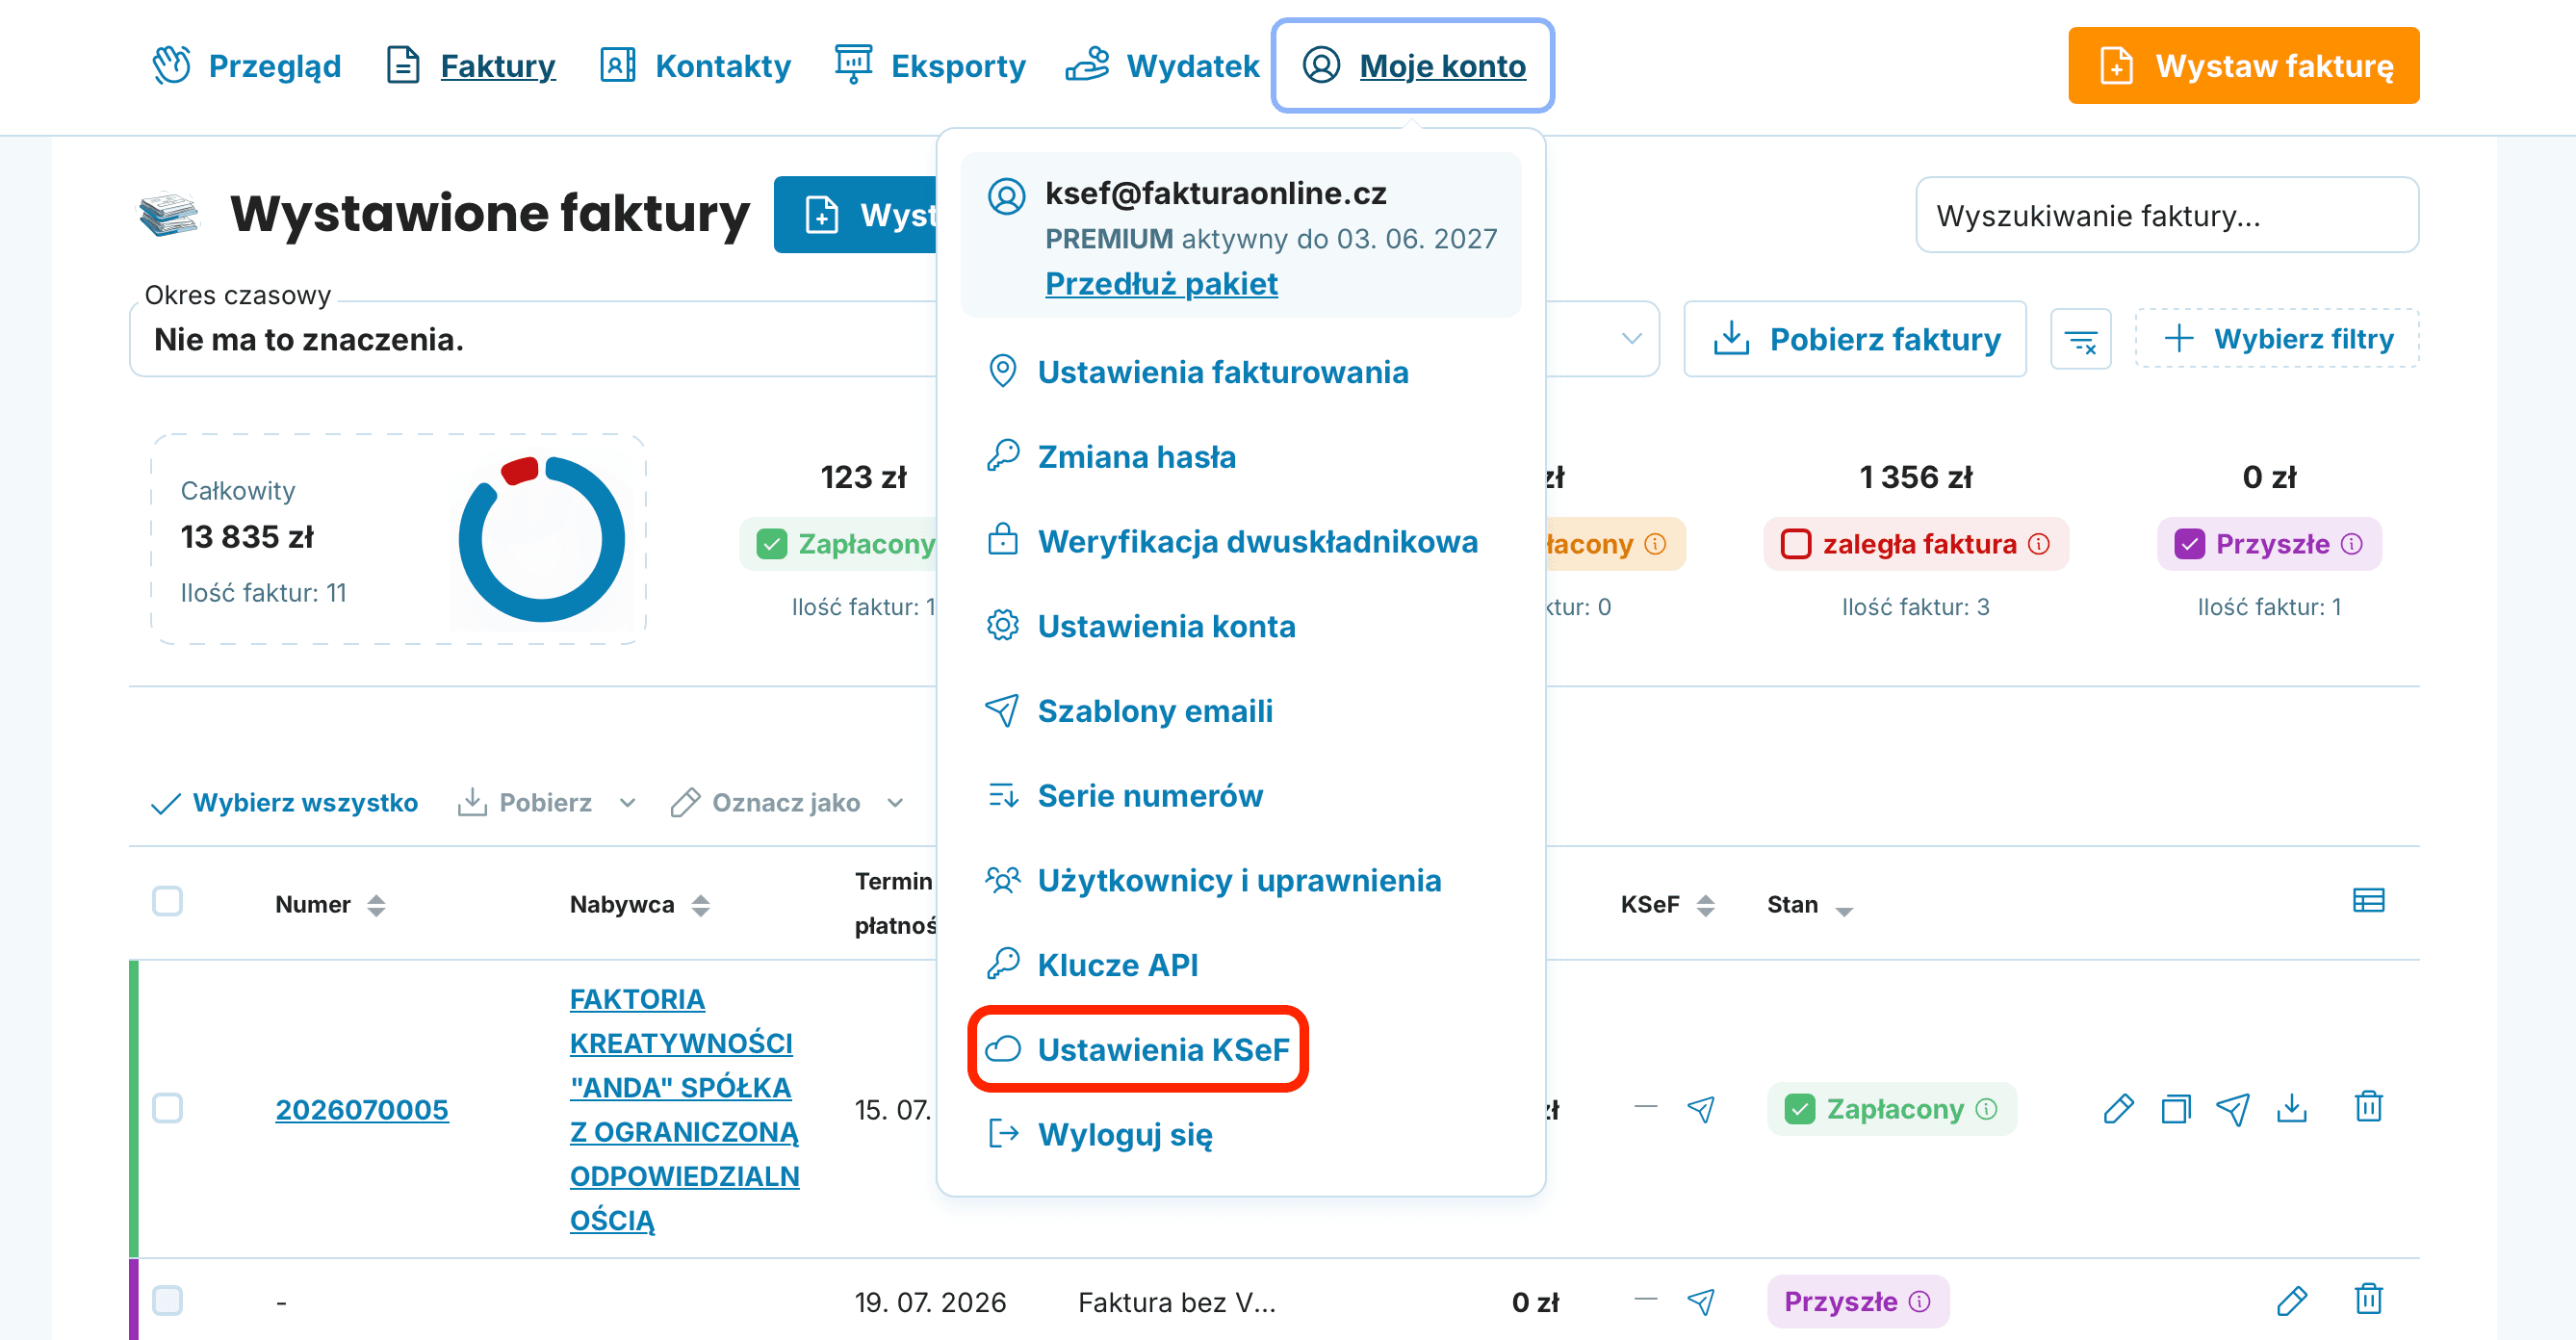Select Klucze API in the account menu

pyautogui.click(x=1093, y=965)
